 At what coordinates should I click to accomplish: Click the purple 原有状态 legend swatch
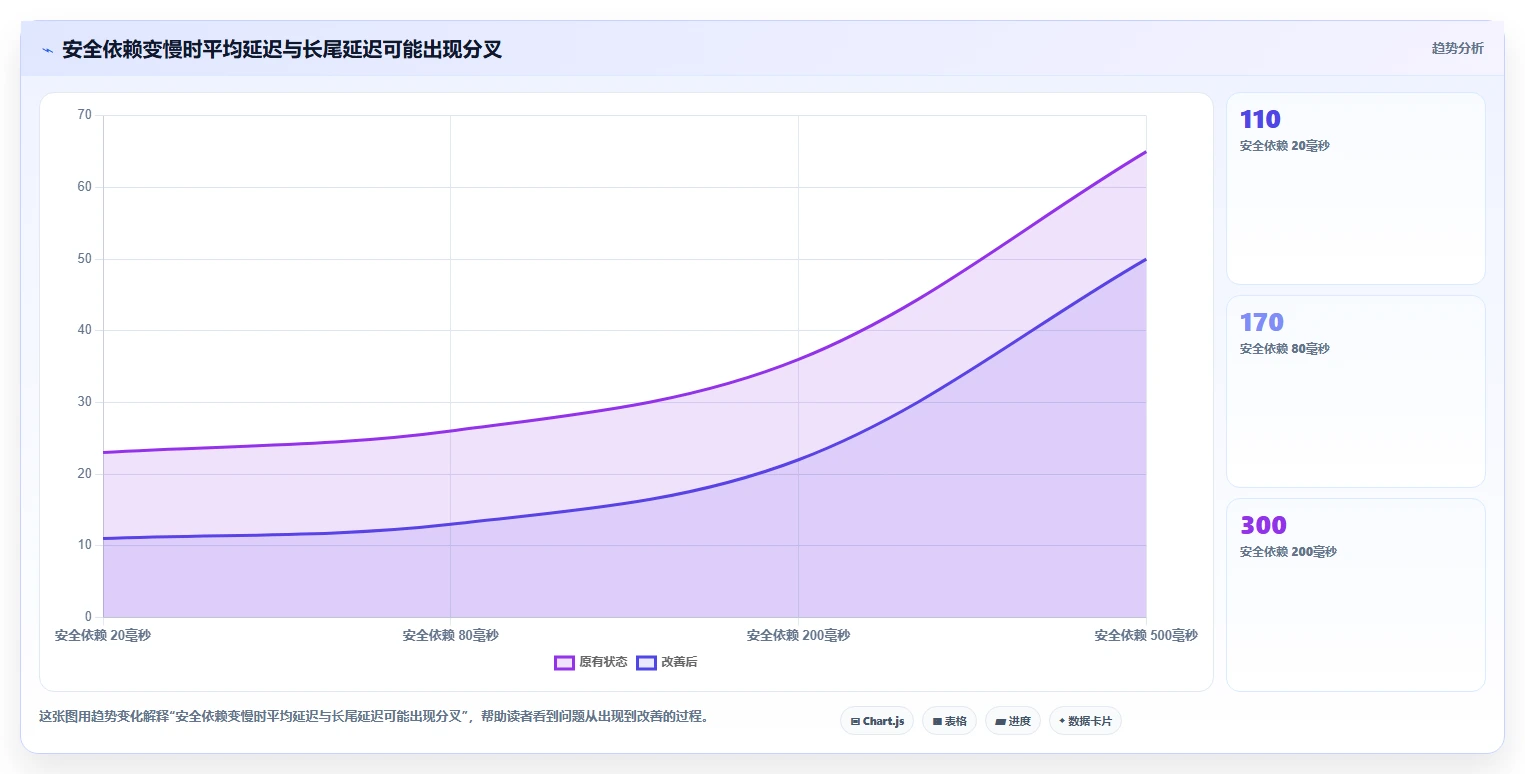tap(564, 662)
